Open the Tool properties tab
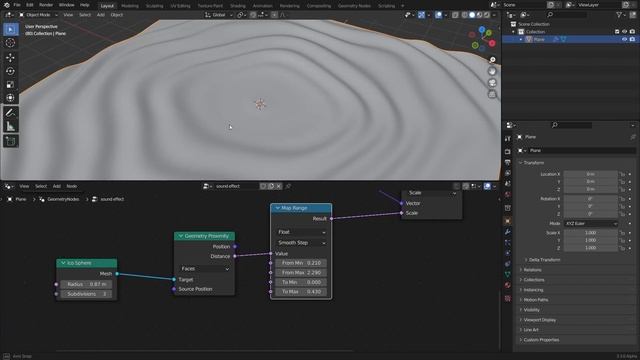640x360 pixels. (x=508, y=139)
